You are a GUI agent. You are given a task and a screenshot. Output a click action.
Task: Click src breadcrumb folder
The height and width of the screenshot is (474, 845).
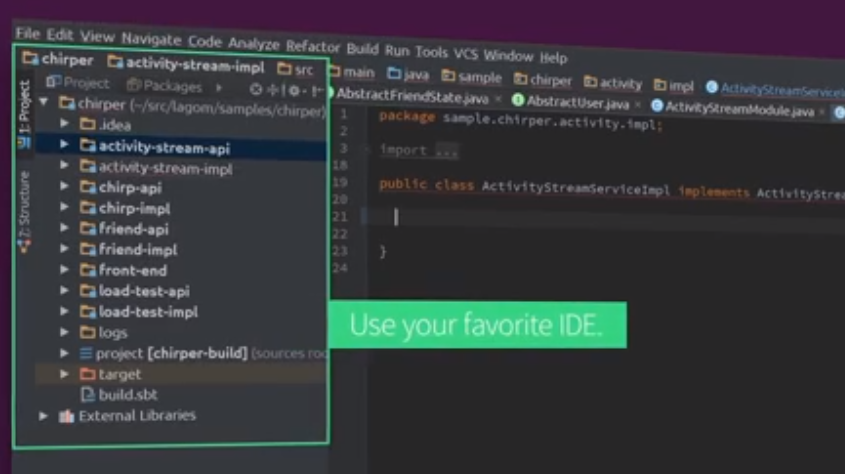tap(295, 69)
